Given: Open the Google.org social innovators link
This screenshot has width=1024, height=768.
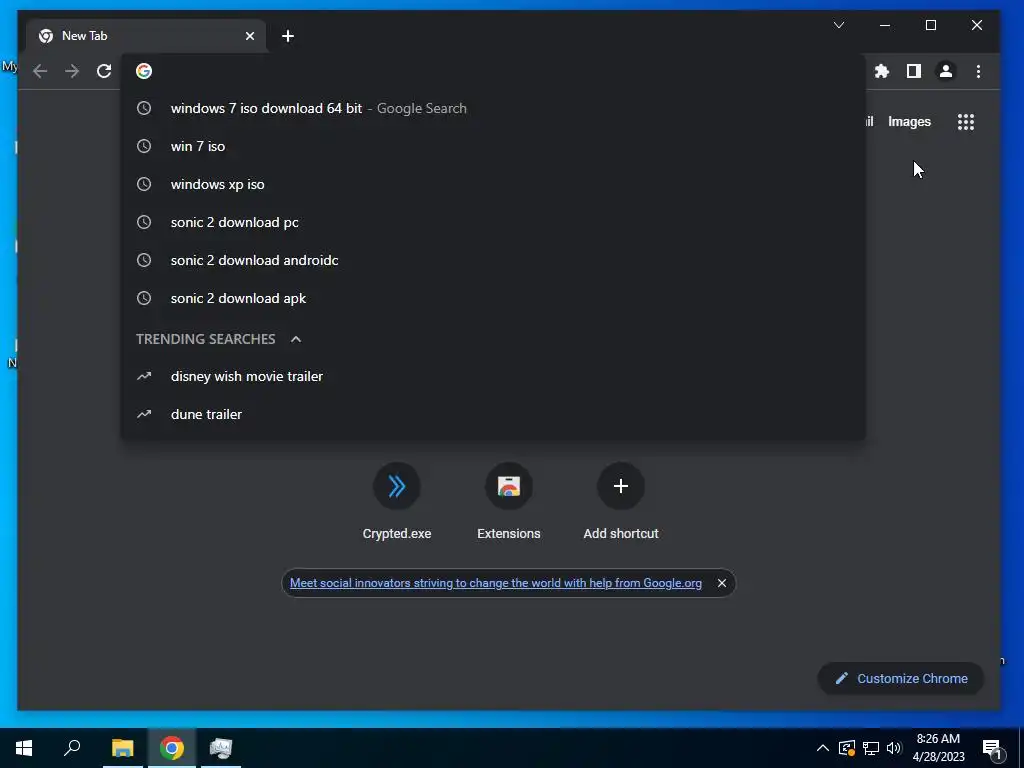Looking at the screenshot, I should 496,583.
